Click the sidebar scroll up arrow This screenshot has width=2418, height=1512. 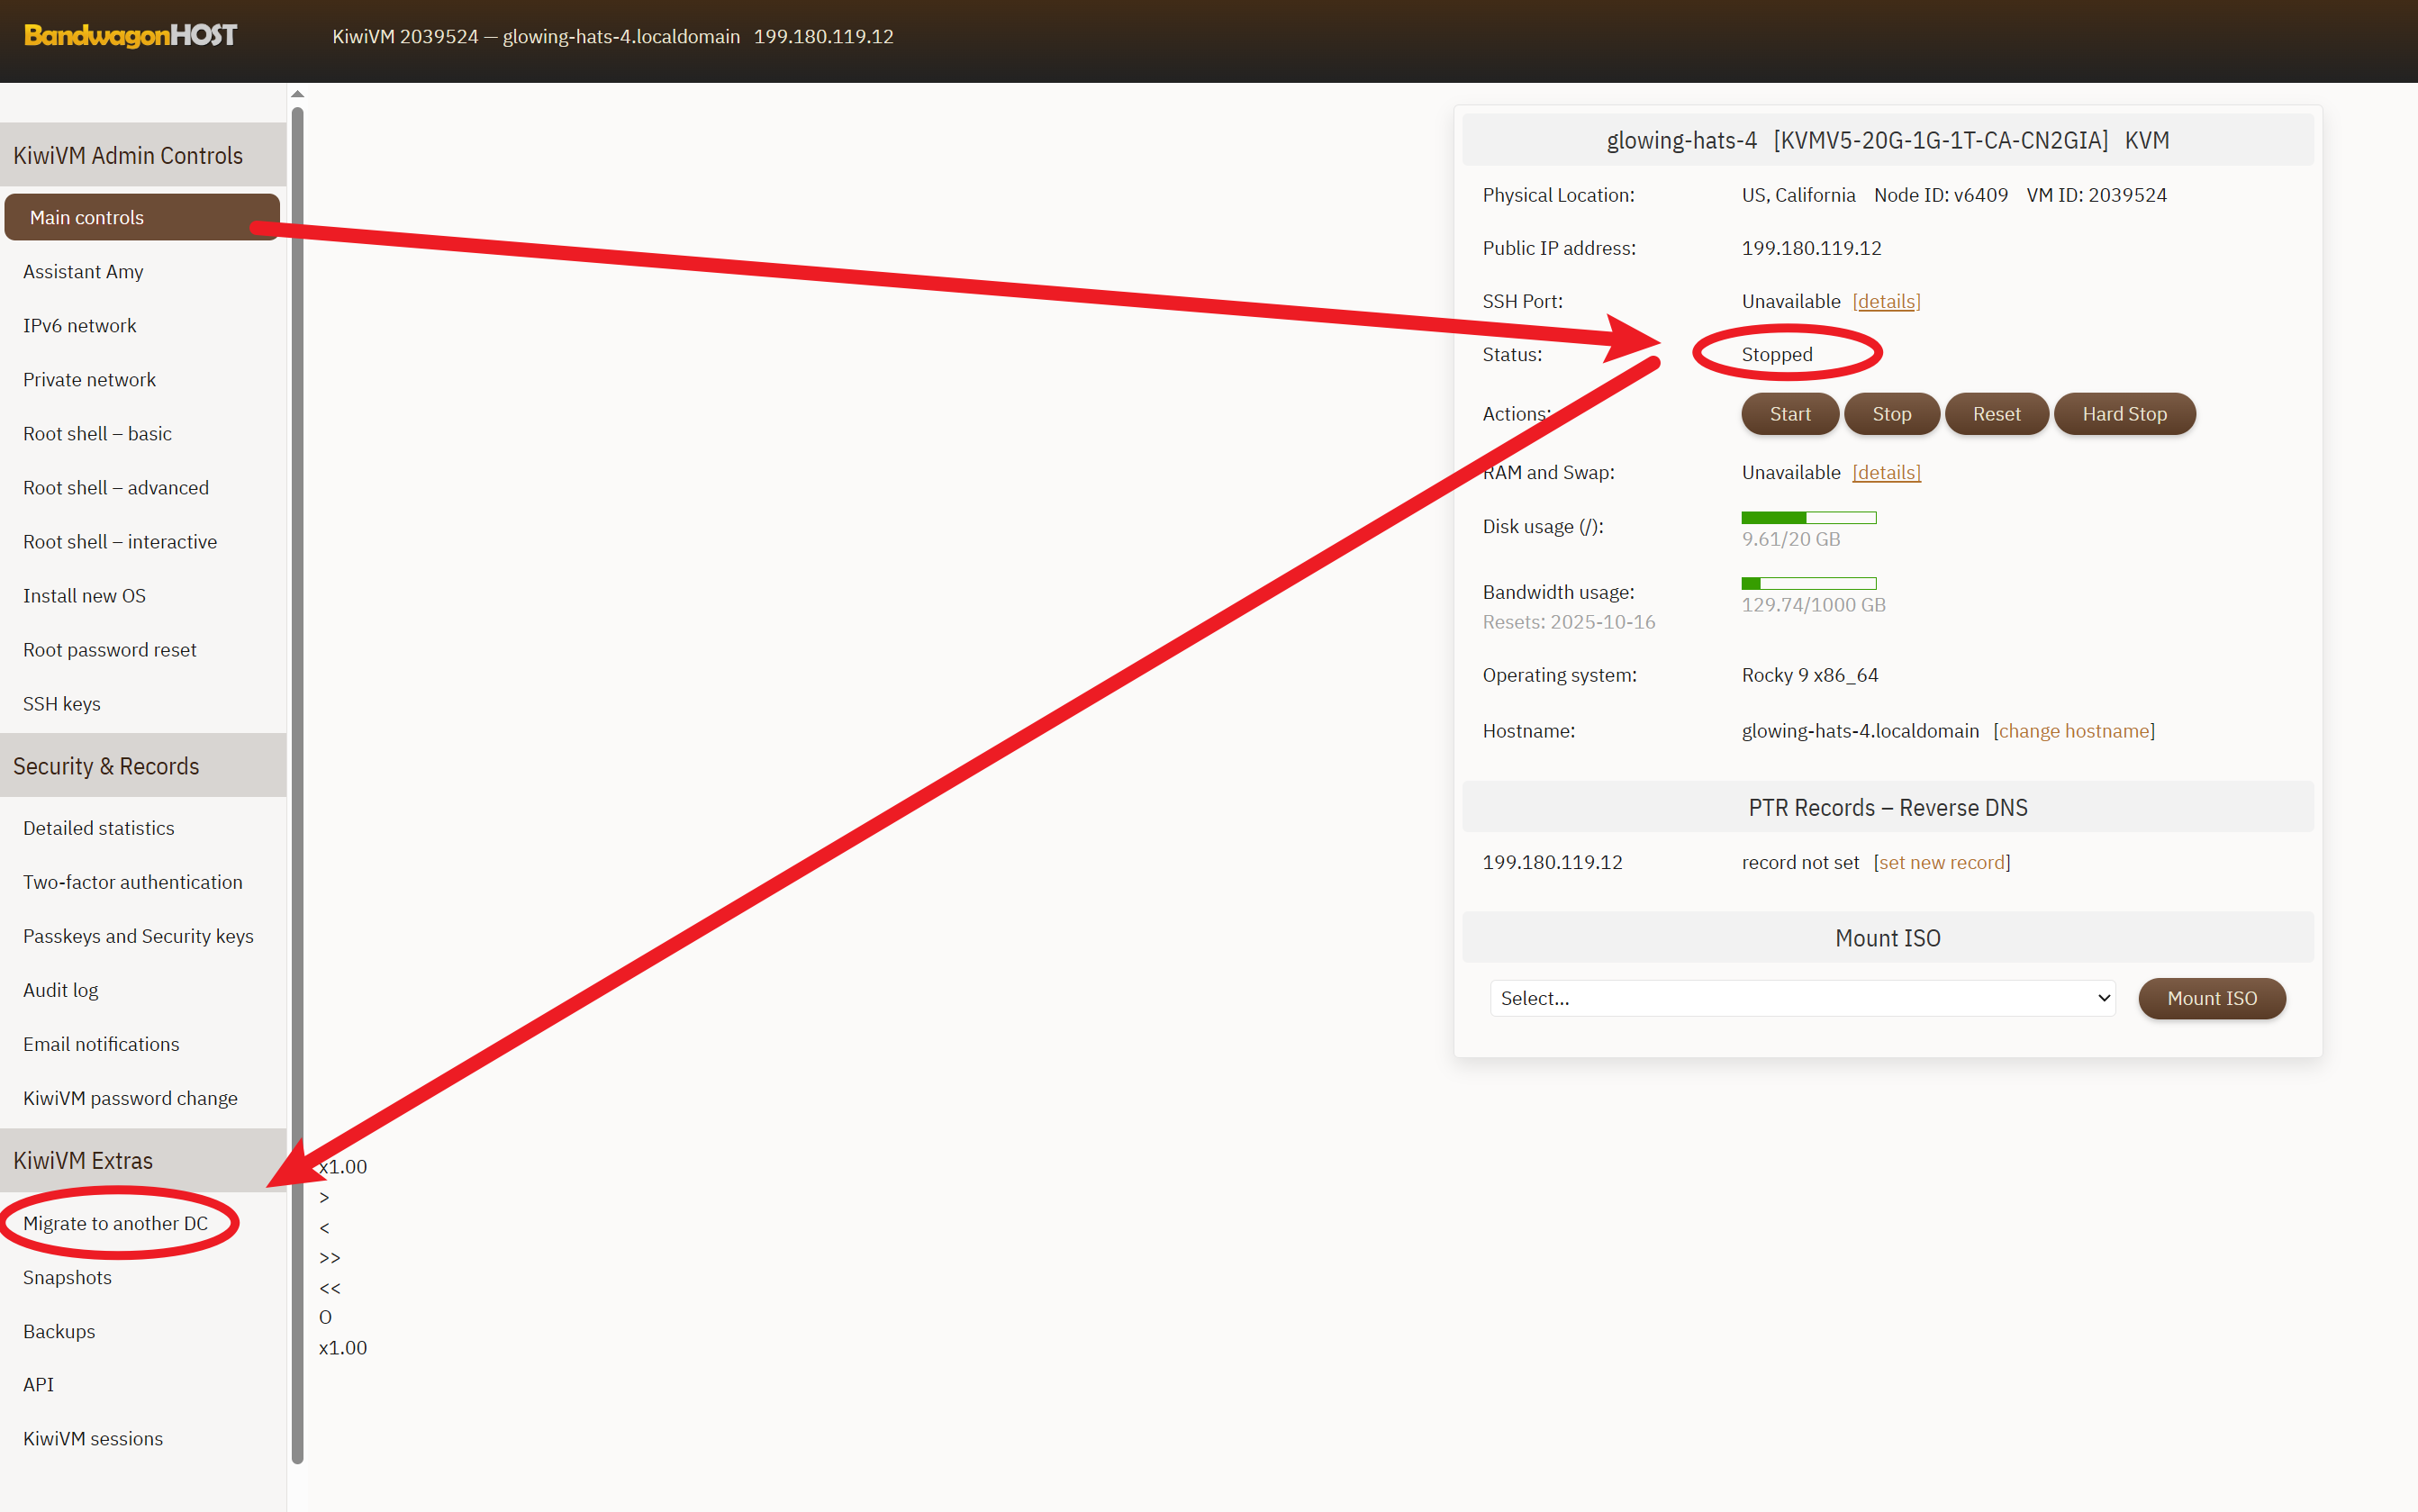coord(297,94)
